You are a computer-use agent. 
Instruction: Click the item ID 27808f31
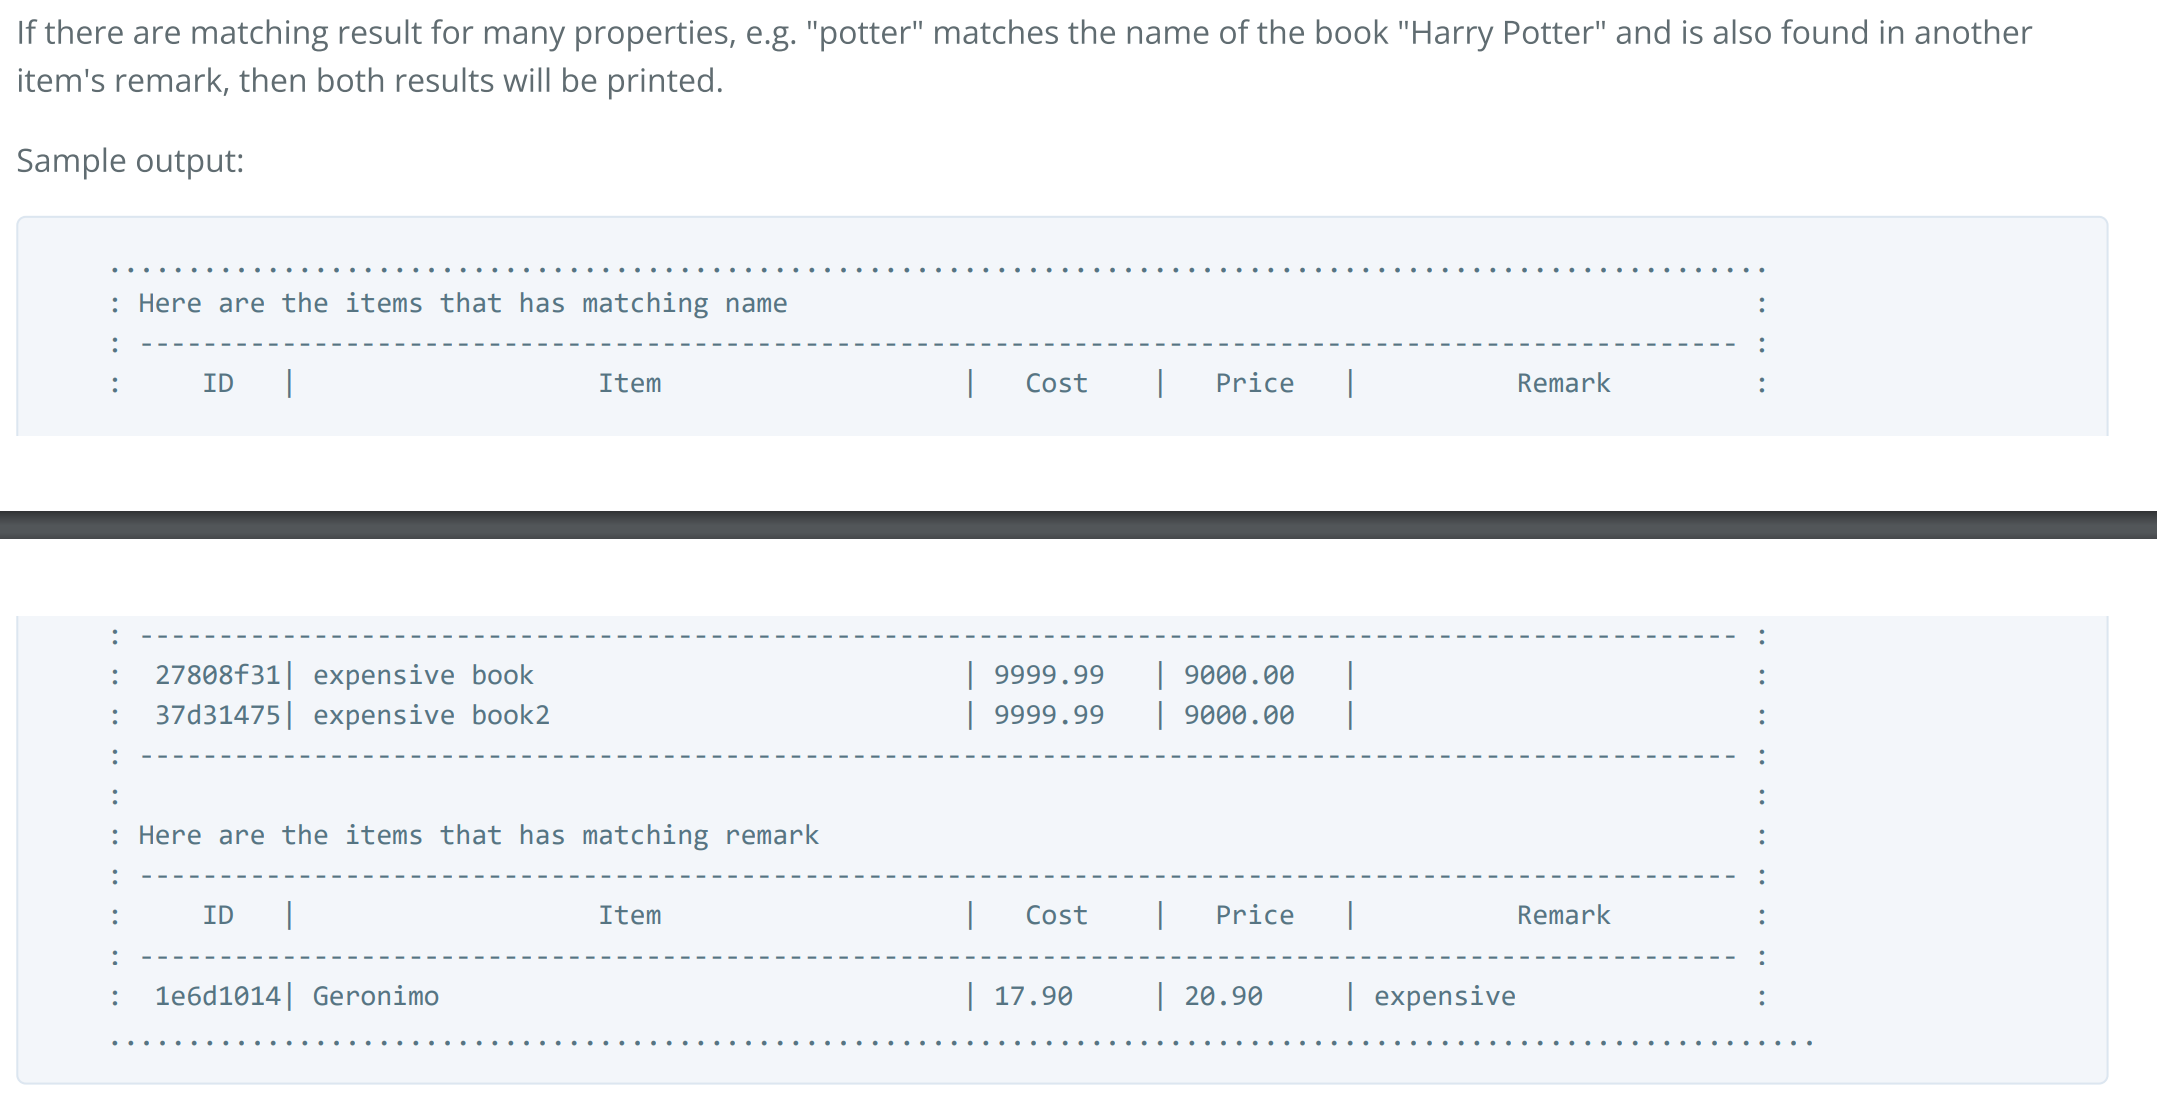[217, 675]
